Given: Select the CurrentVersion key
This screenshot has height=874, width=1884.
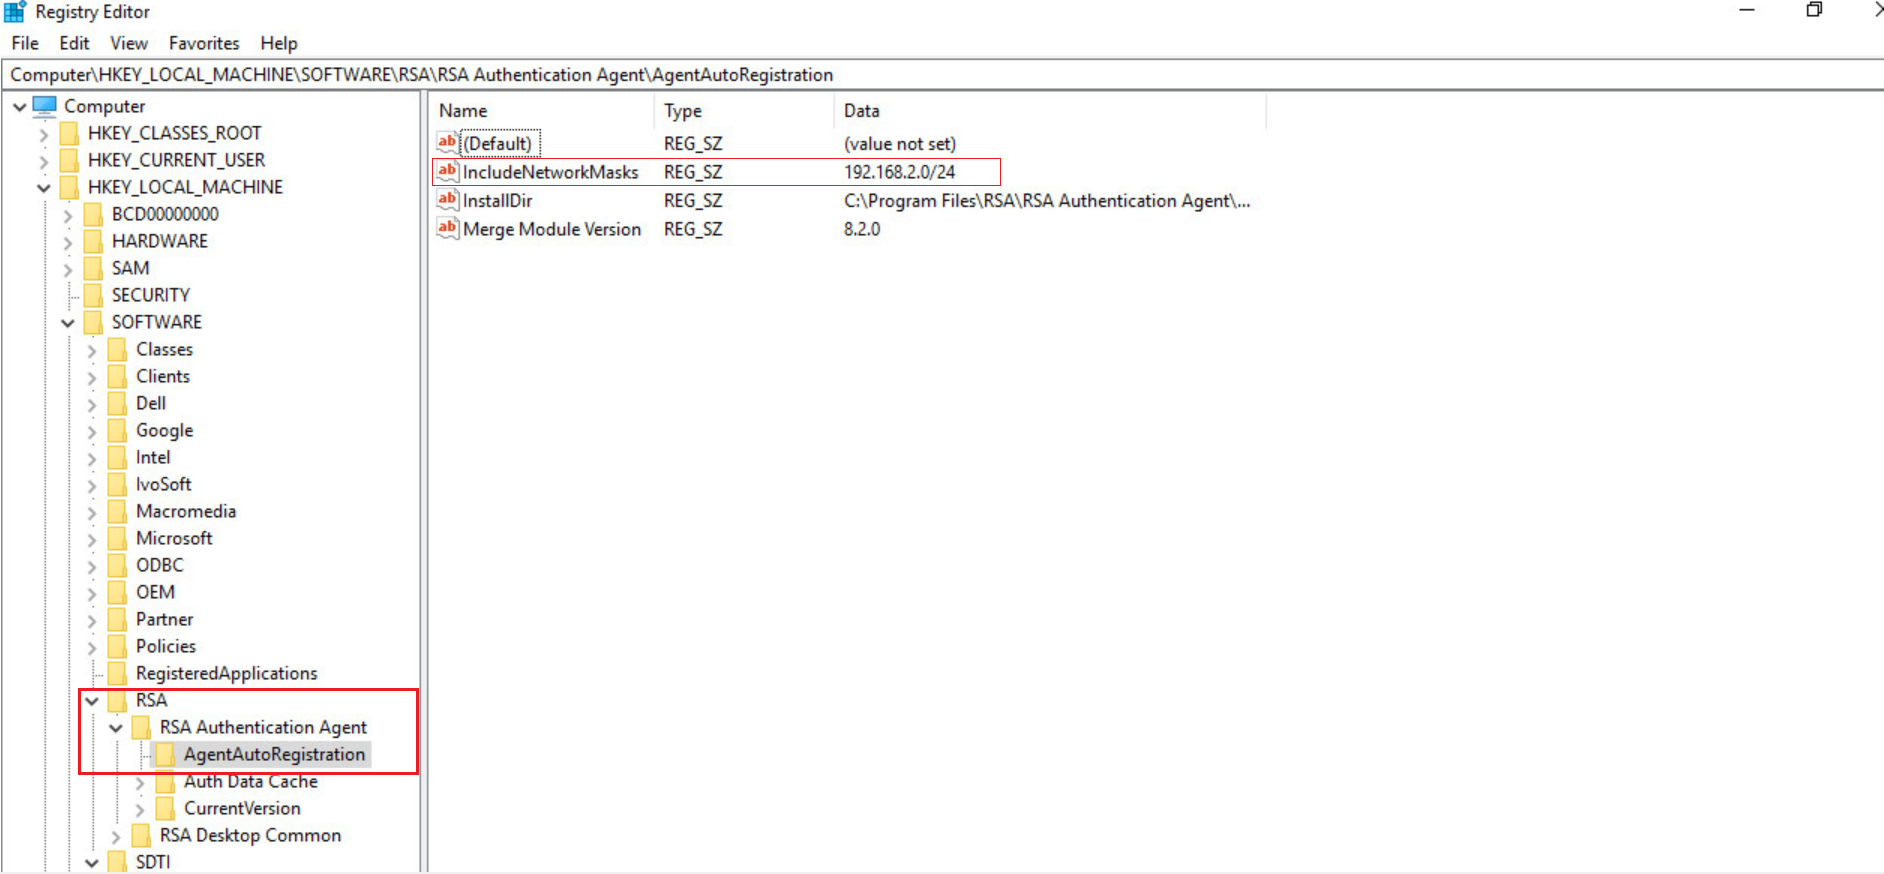Looking at the screenshot, I should tap(241, 808).
